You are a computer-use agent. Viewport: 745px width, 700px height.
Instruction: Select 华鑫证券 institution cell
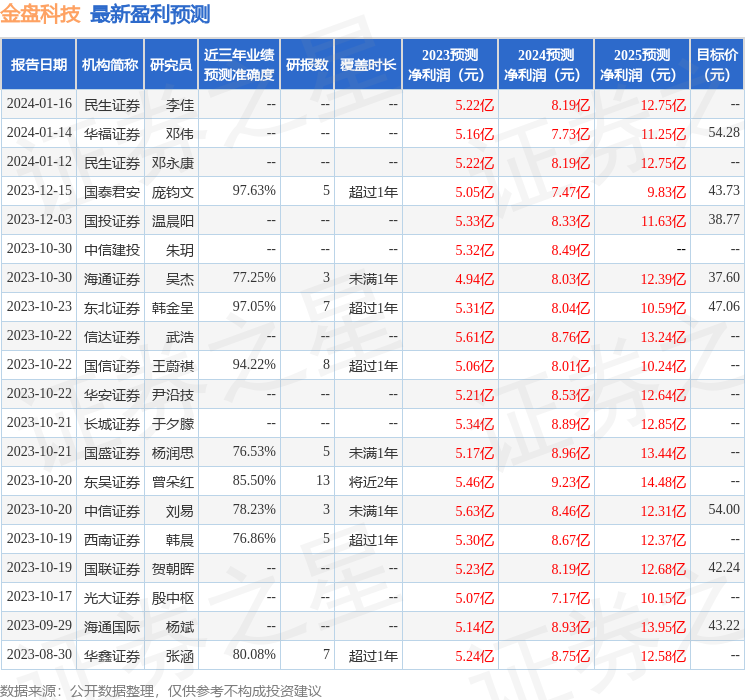tap(112, 656)
